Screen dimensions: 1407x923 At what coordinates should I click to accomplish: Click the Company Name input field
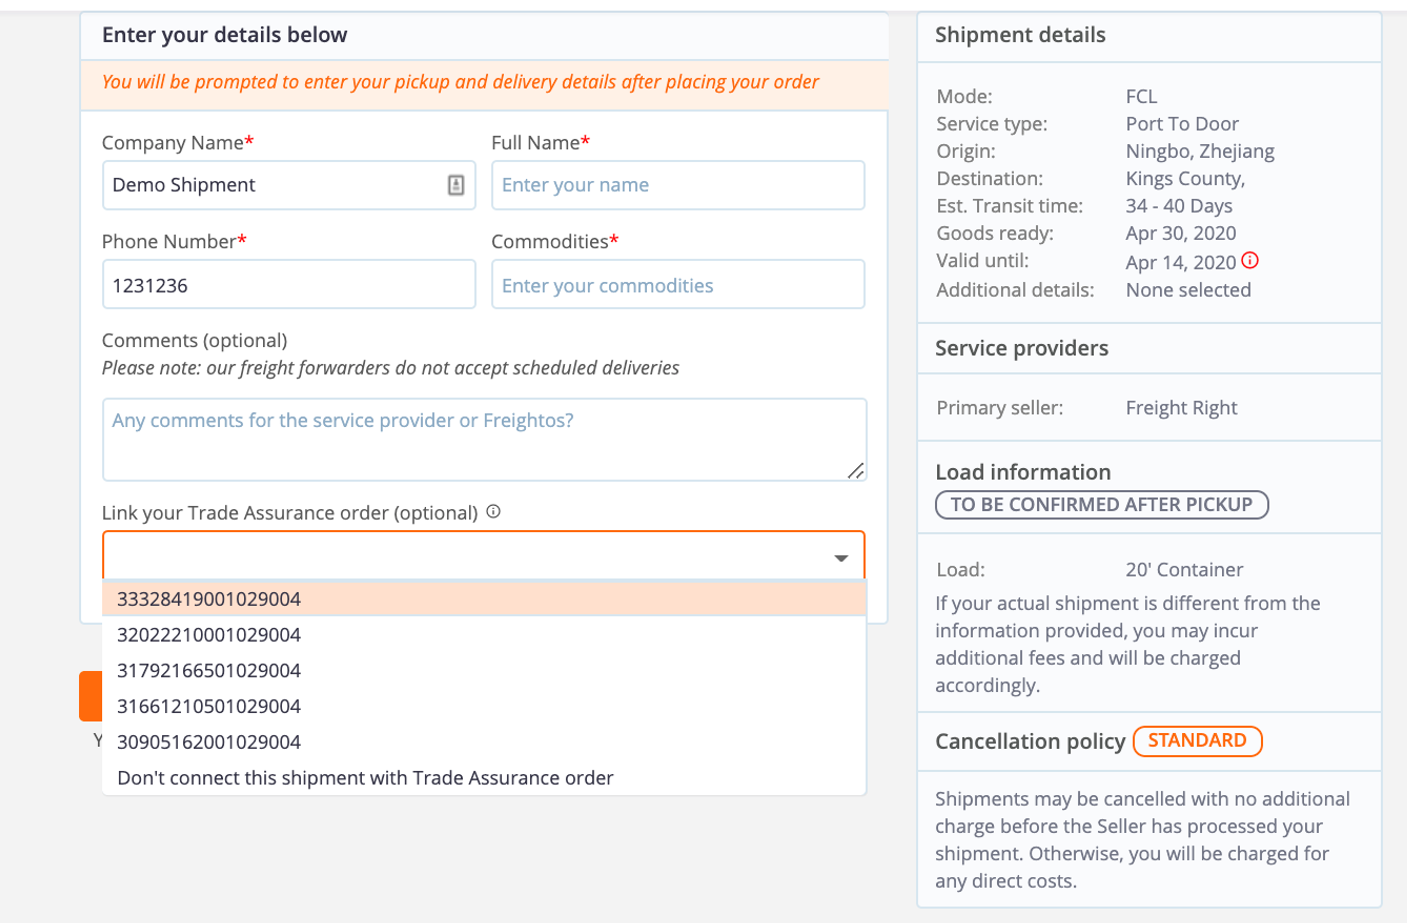(x=289, y=185)
